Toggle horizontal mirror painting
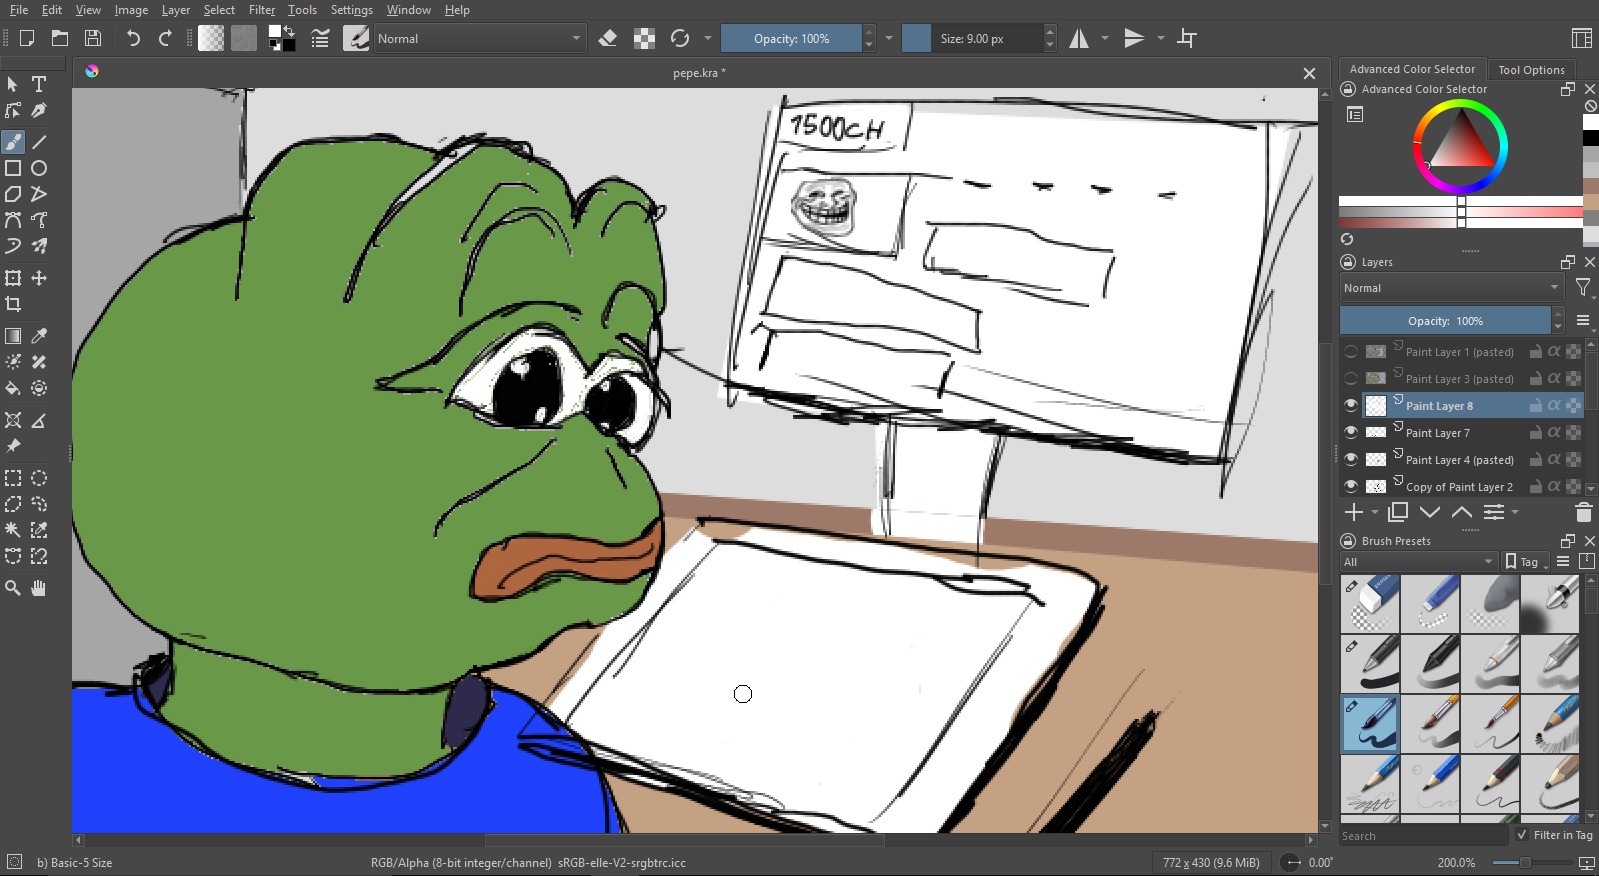The height and width of the screenshot is (876, 1599). [x=1079, y=38]
